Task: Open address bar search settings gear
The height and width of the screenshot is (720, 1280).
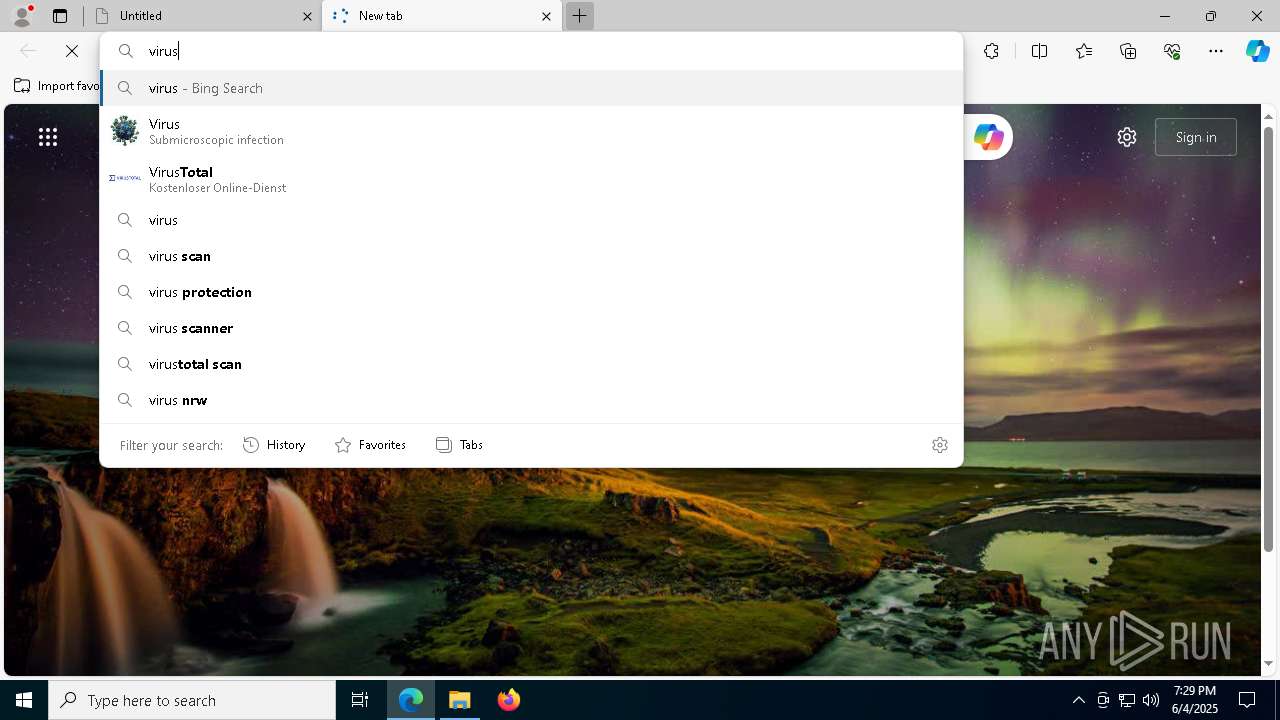Action: tap(940, 445)
